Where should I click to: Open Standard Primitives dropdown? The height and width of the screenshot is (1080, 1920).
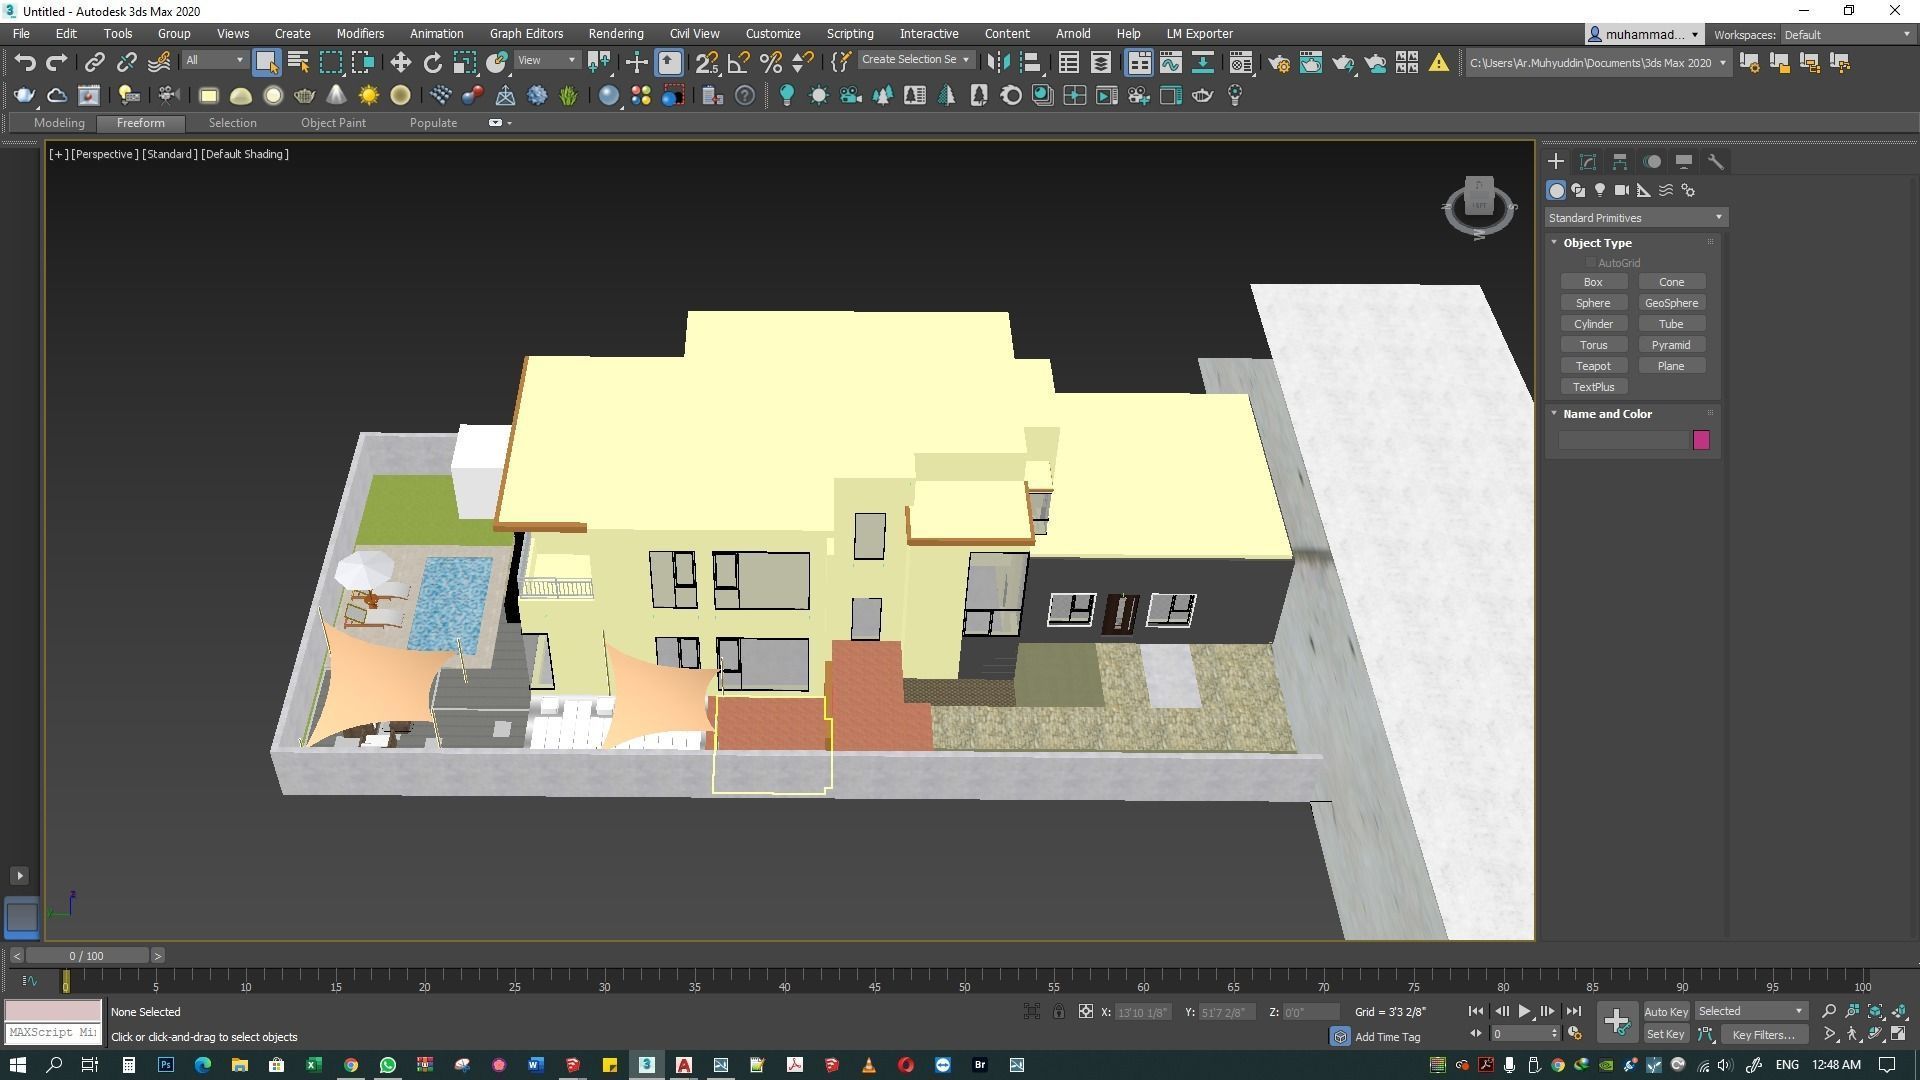[x=1636, y=218]
